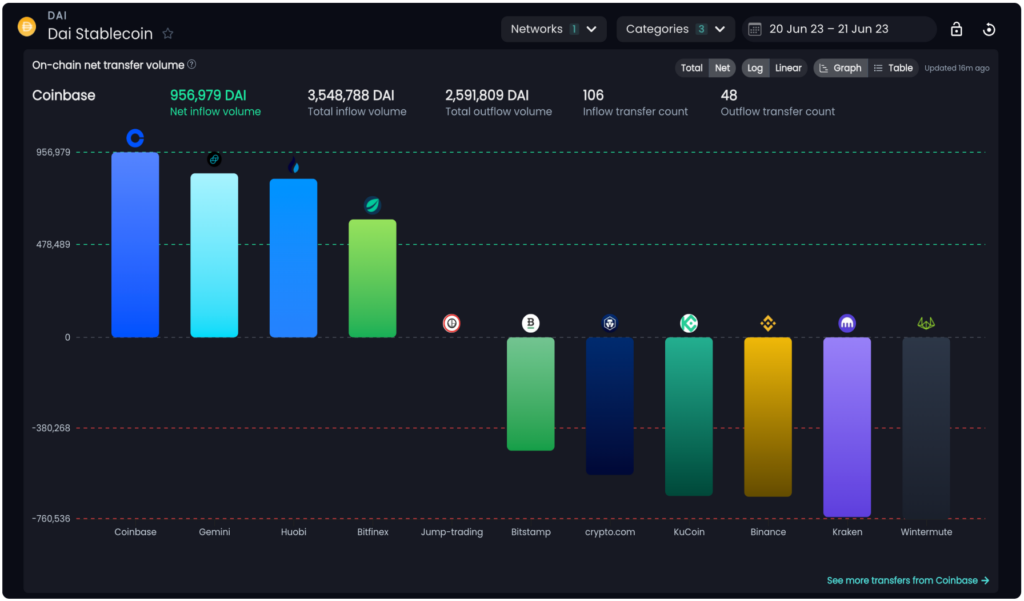The image size is (1024, 601).
Task: Click the Bitfinex green bar
Action: (372, 278)
